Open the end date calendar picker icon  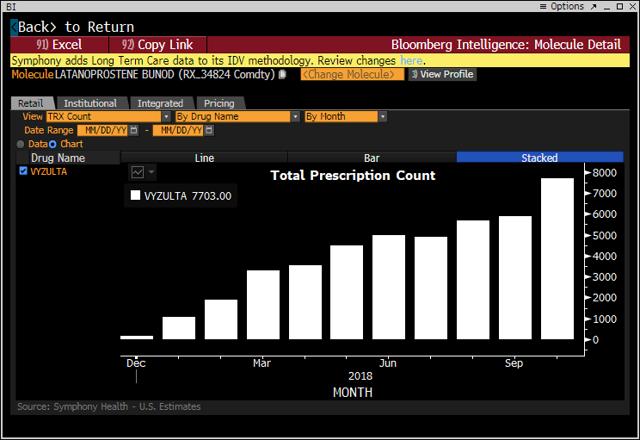point(209,131)
